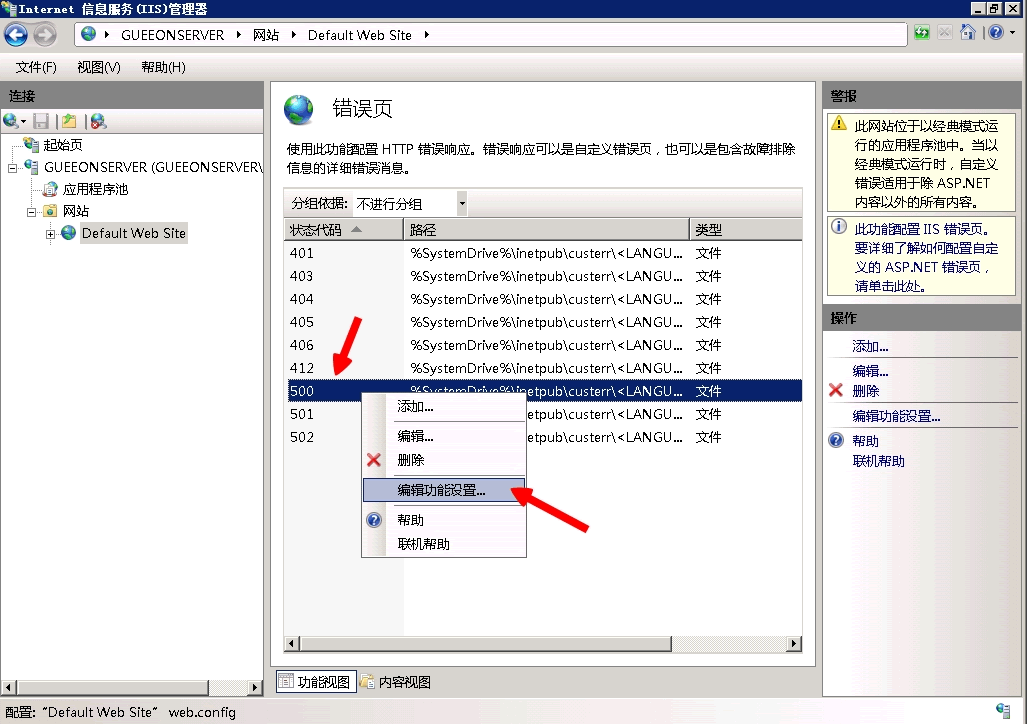Click the Home icon in address toolbar
Screen dimensions: 1027x724
pos(967,34)
